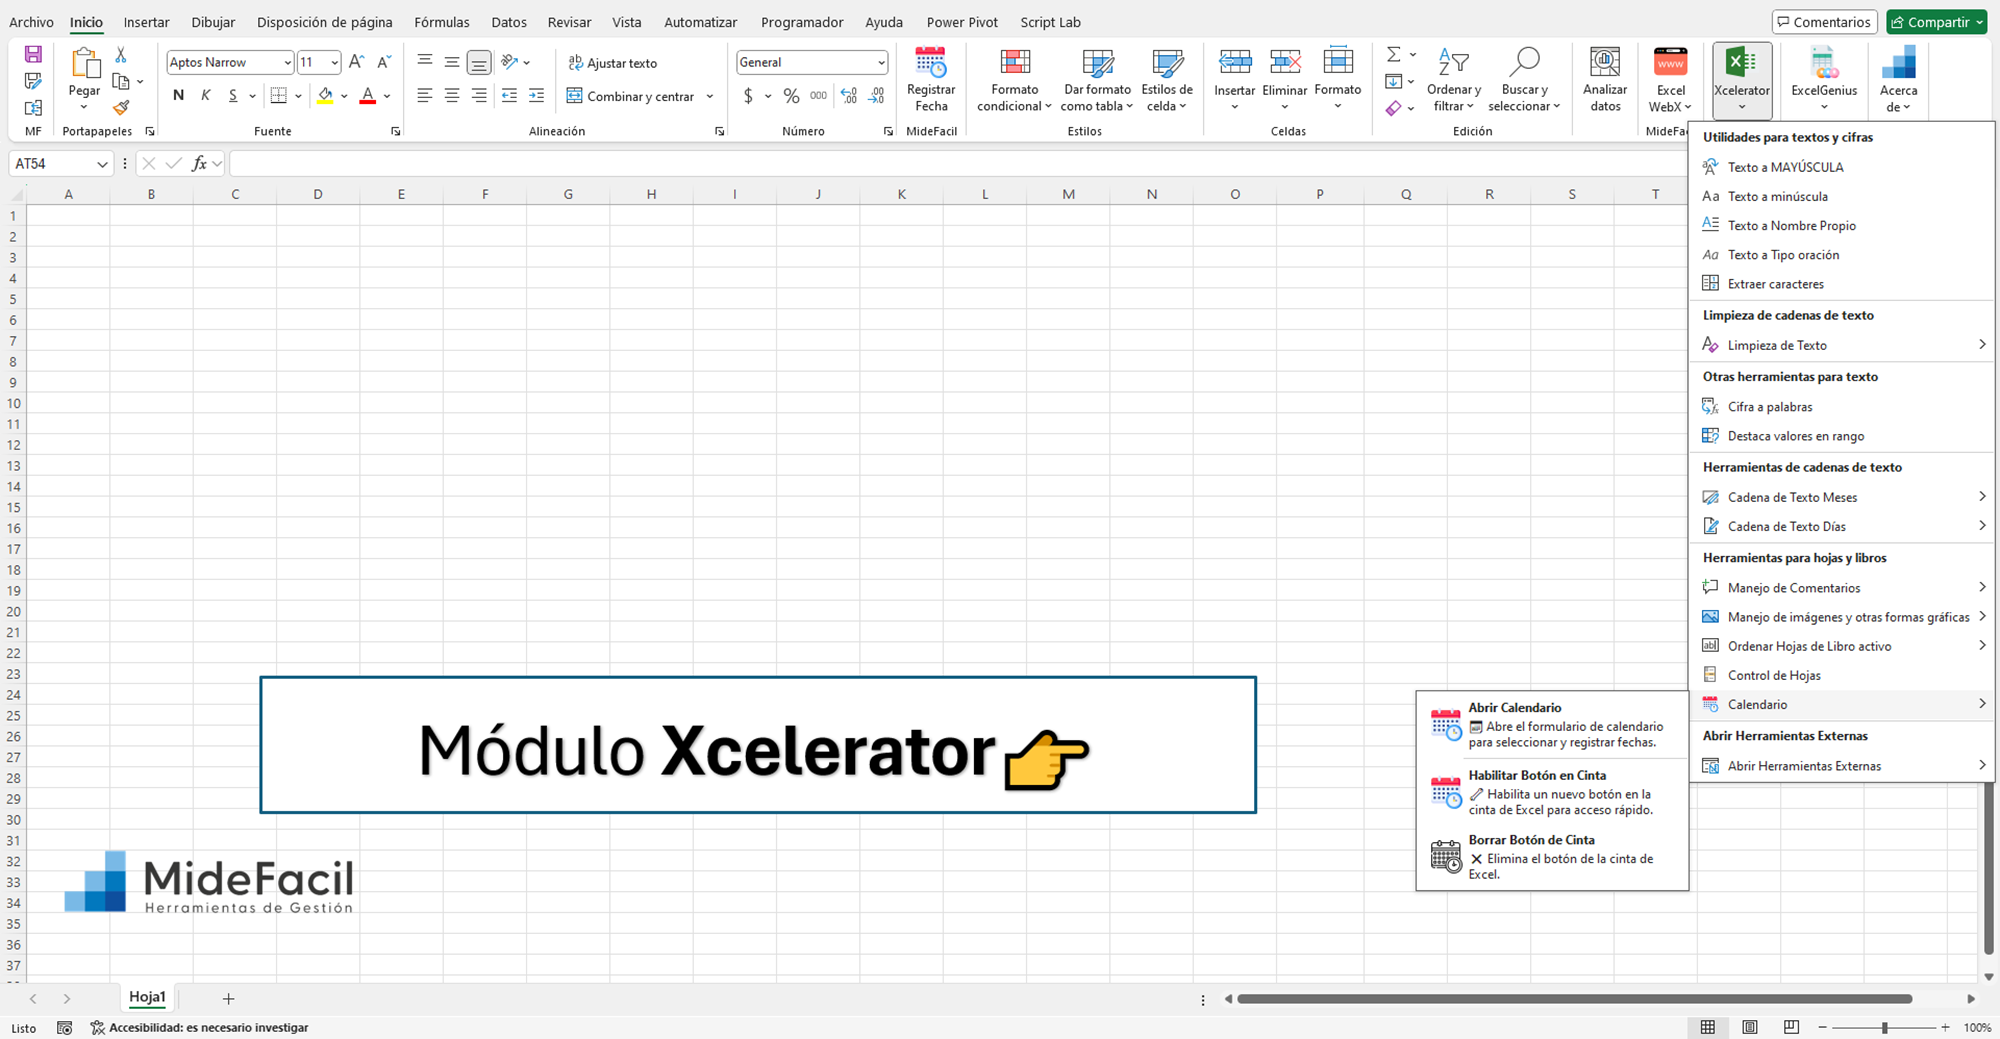Open the Formato celdas button
Image resolution: width=2000 pixels, height=1039 pixels.
click(1338, 80)
